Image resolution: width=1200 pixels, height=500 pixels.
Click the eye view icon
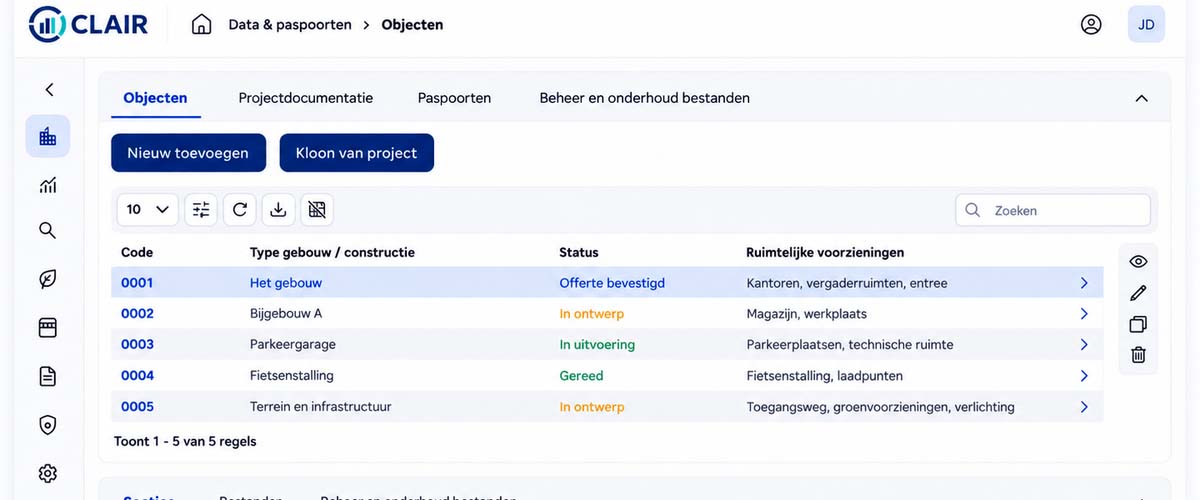pos(1138,262)
